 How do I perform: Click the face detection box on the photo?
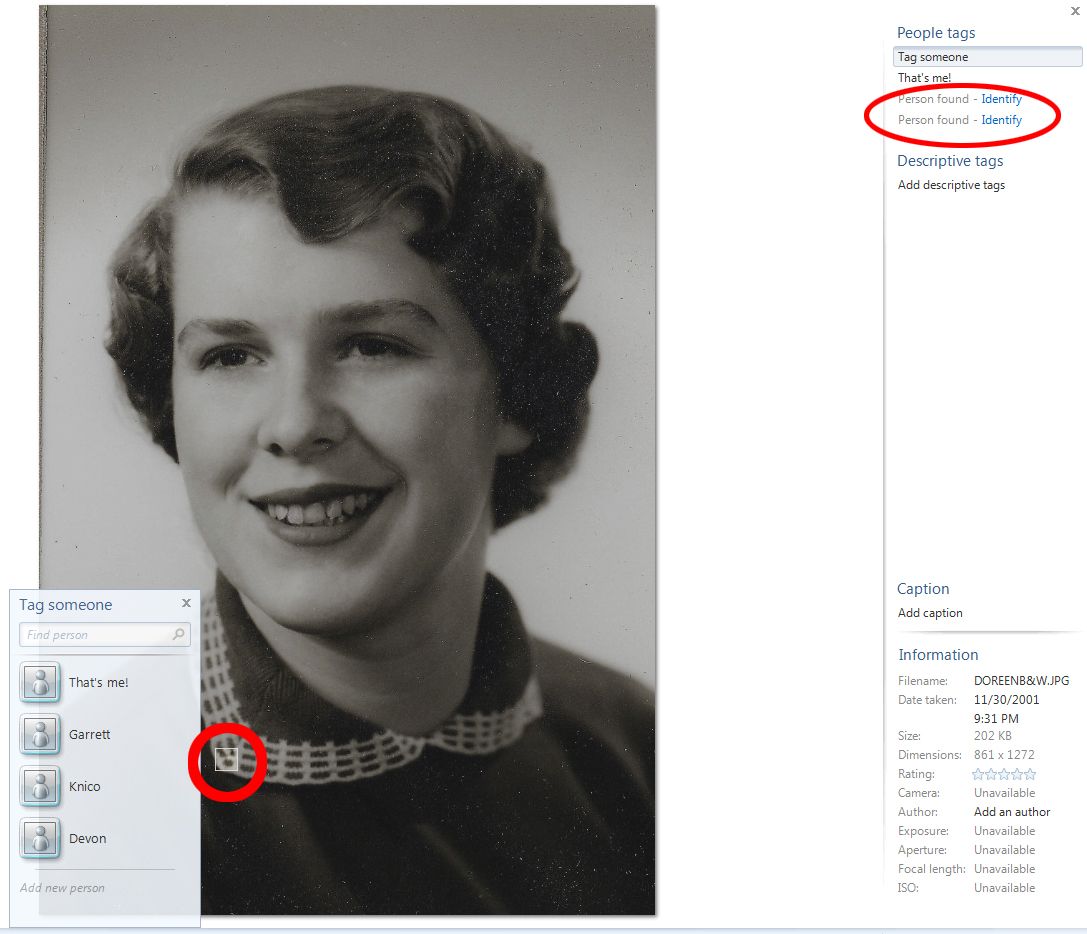pos(227,760)
